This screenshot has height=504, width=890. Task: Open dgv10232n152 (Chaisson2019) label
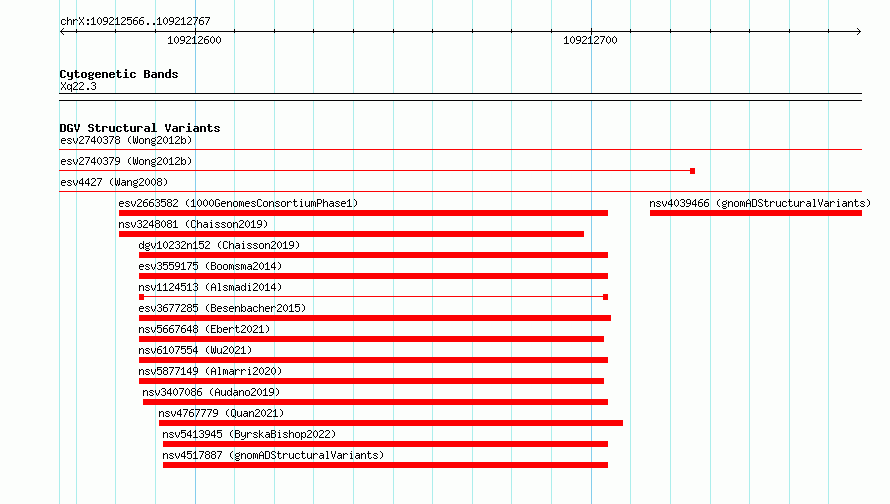pos(219,245)
